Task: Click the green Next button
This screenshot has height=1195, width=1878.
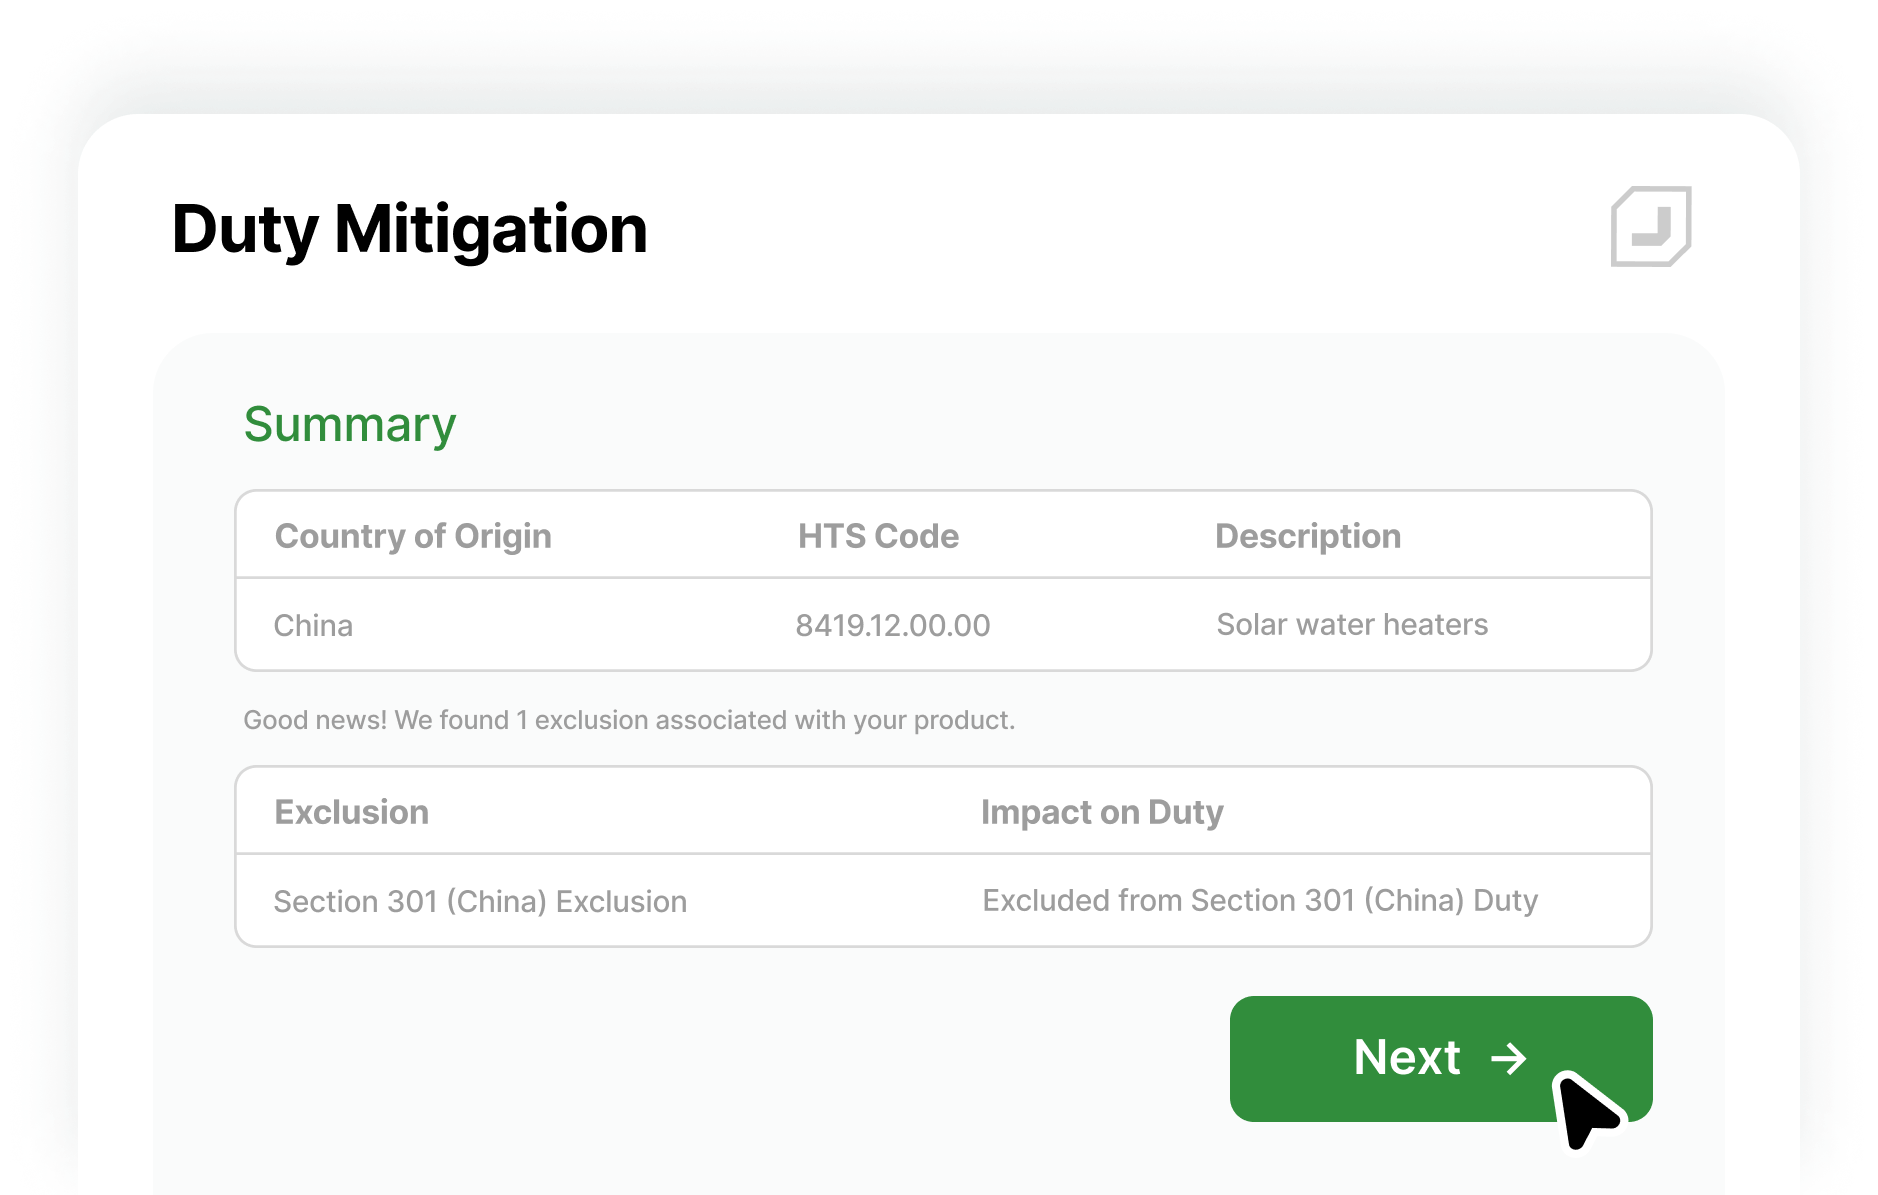Action: pos(1440,1058)
